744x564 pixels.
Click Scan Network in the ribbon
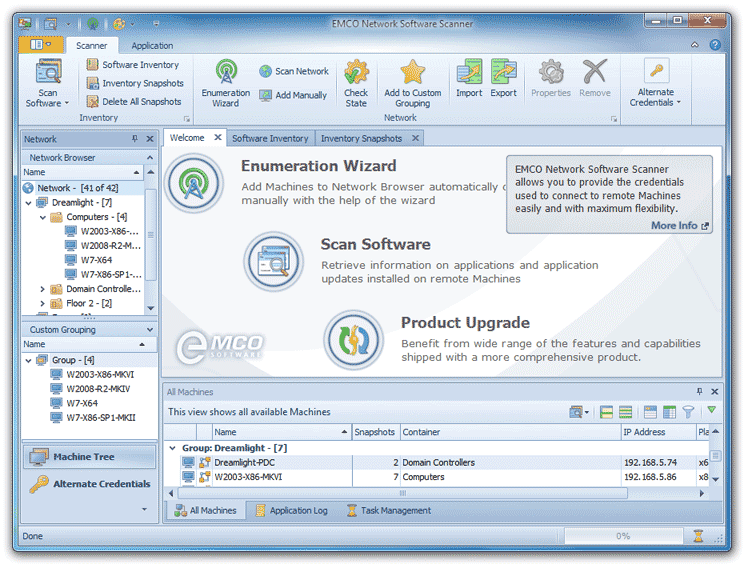click(294, 71)
